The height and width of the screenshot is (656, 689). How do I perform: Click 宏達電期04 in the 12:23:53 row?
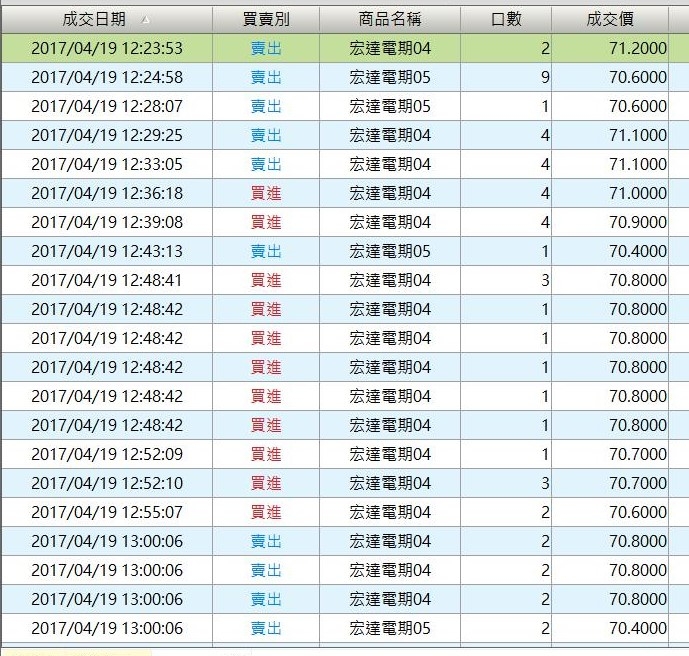click(390, 48)
